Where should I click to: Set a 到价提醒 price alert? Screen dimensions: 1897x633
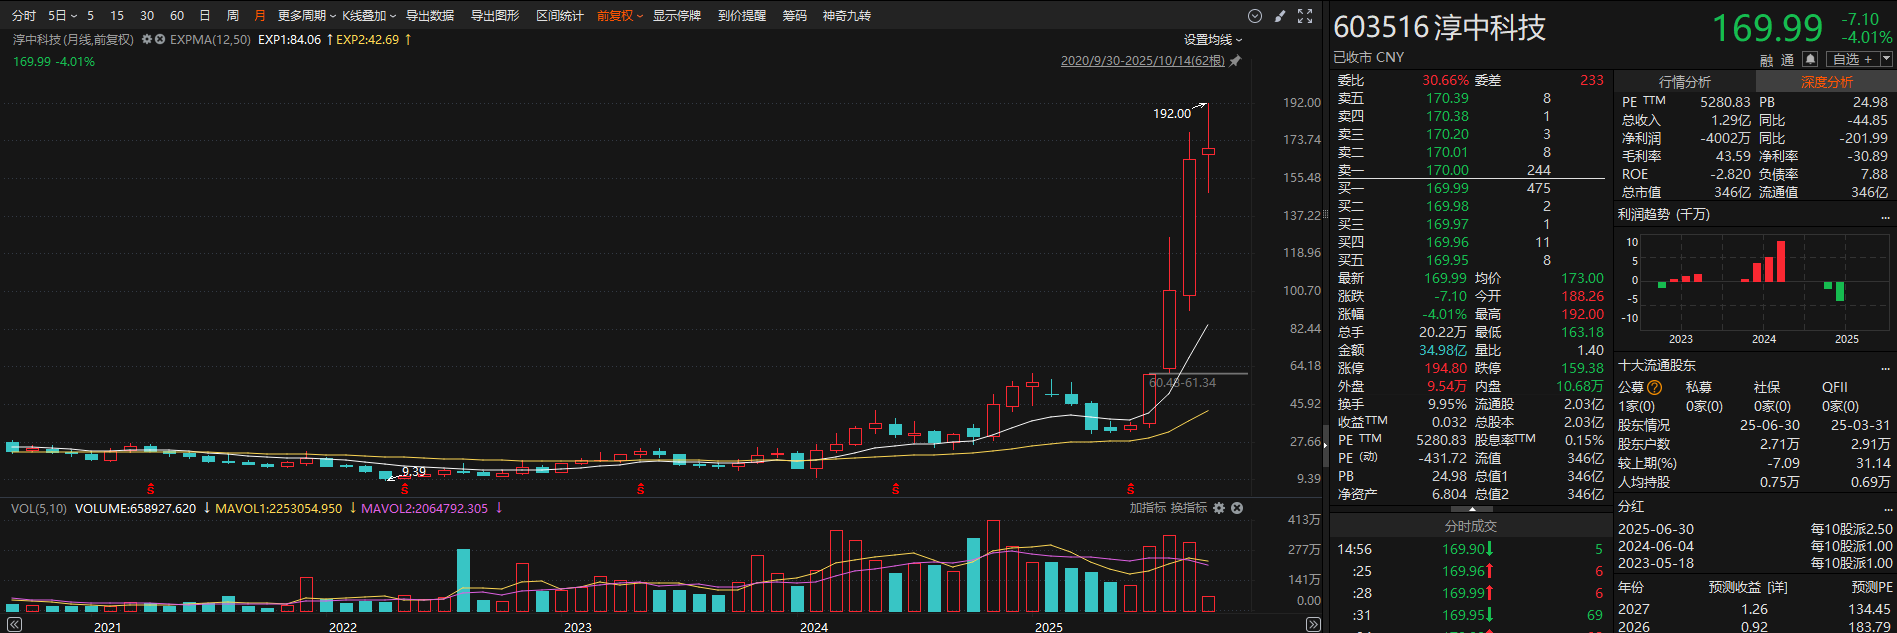click(742, 16)
